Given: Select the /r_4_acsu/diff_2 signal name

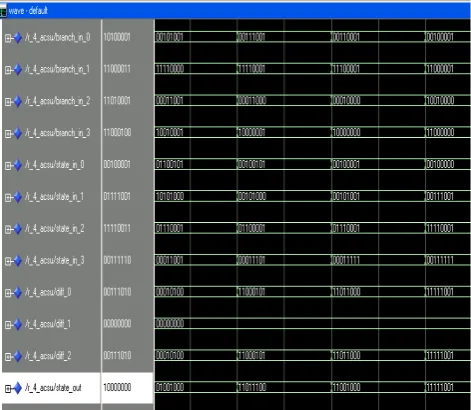Looking at the screenshot, I should coord(48,356).
